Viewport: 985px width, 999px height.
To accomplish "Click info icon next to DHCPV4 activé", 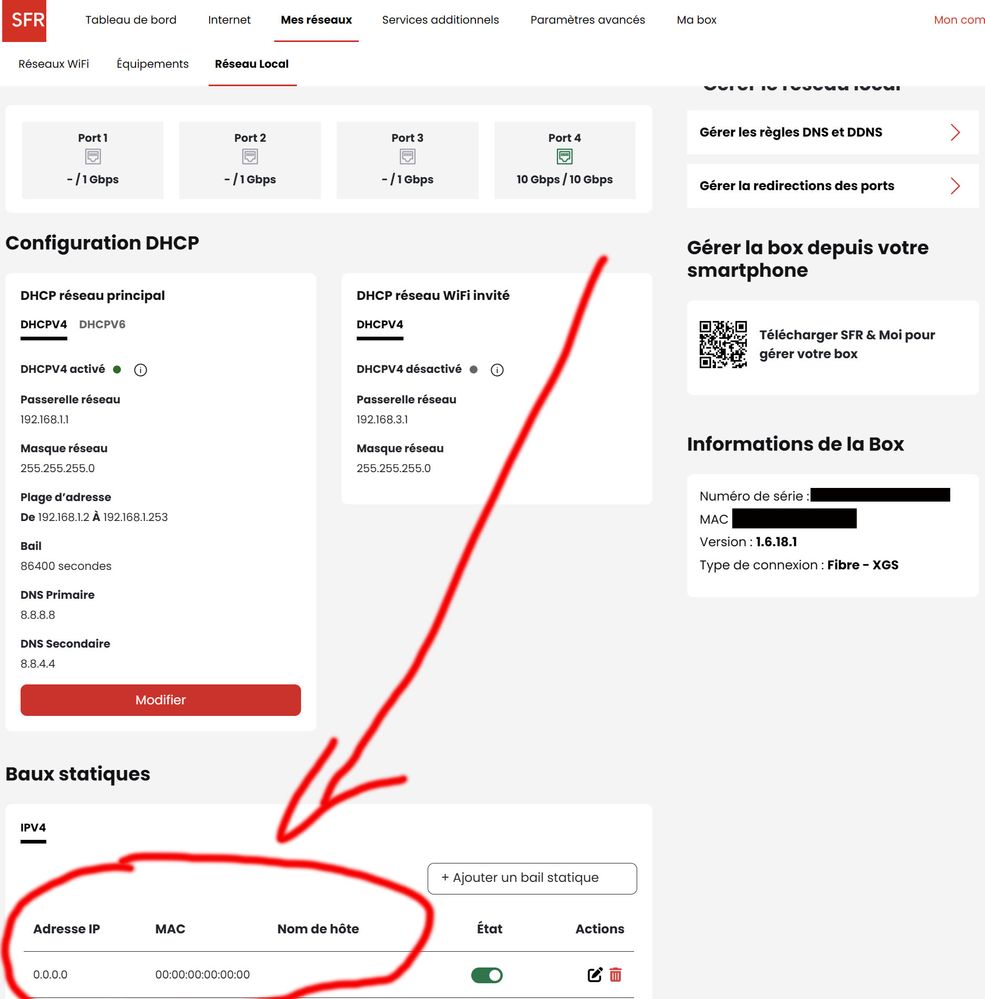I will tap(141, 370).
